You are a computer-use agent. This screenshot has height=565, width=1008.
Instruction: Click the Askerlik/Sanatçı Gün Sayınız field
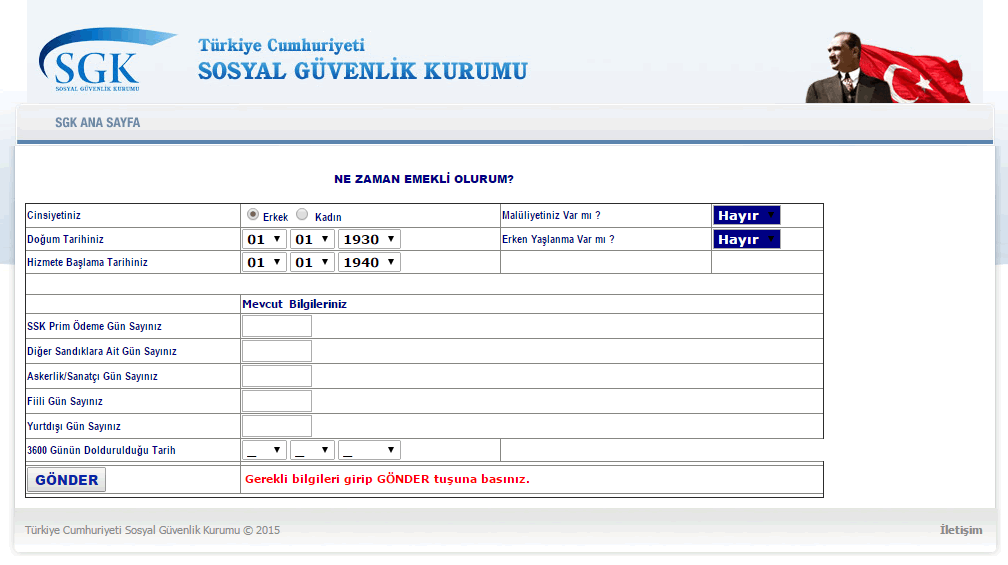click(277, 376)
